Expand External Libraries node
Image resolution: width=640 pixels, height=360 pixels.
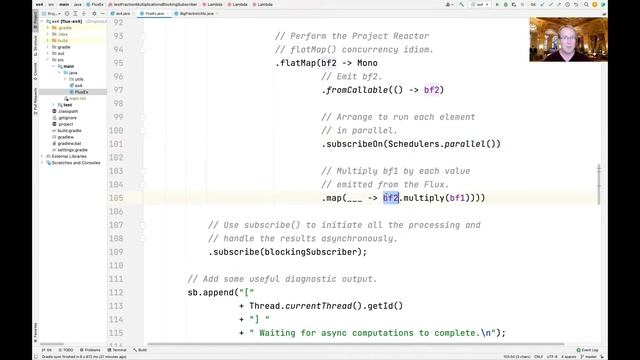tap(42, 156)
